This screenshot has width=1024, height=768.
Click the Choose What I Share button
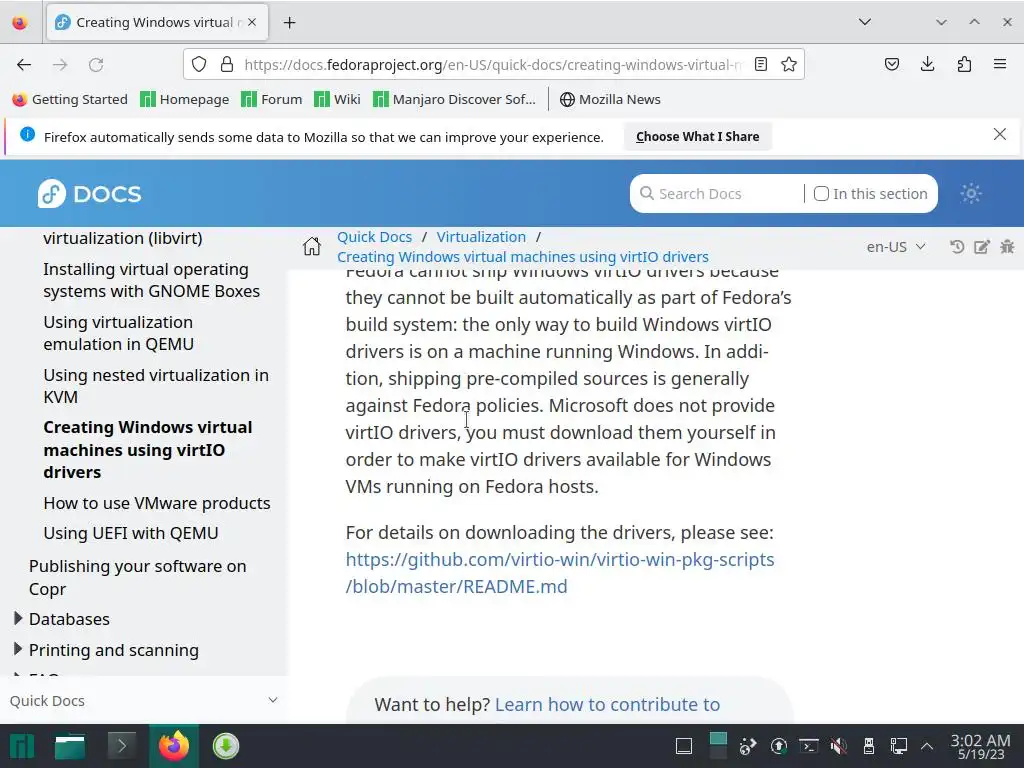(697, 136)
